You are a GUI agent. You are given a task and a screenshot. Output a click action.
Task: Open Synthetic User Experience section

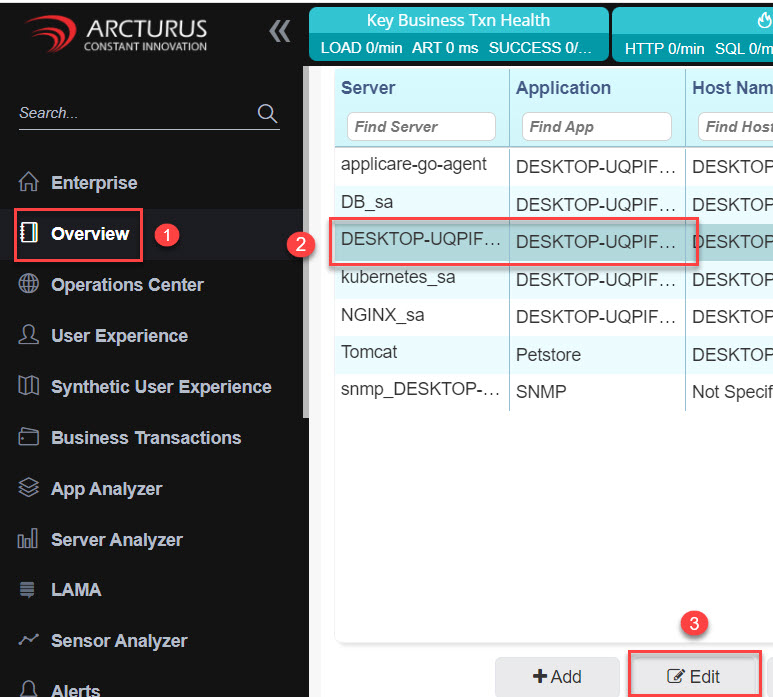point(161,387)
